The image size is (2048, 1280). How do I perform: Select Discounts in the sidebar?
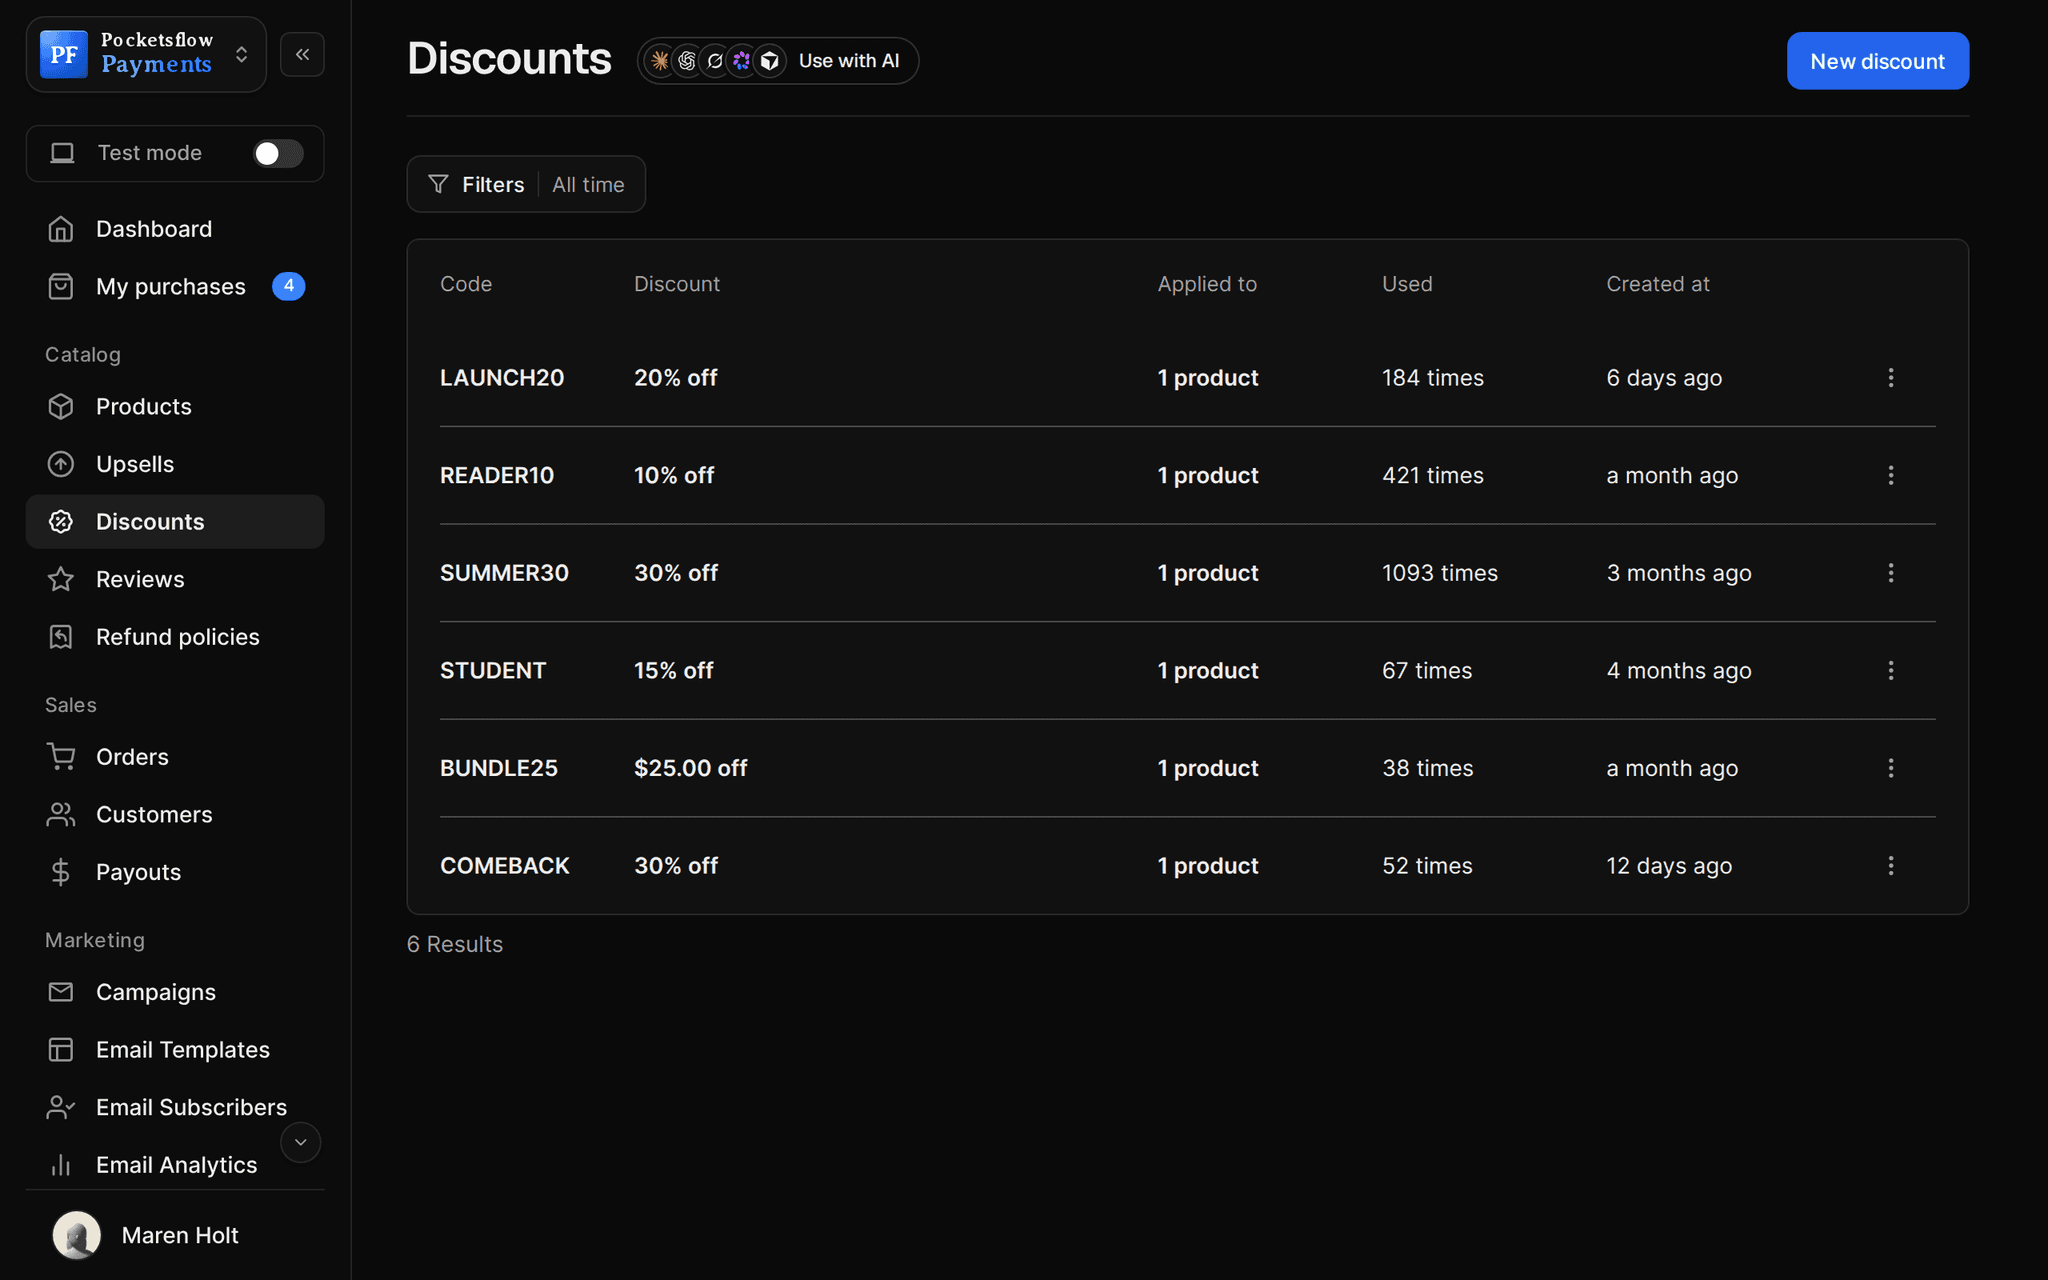pyautogui.click(x=175, y=522)
